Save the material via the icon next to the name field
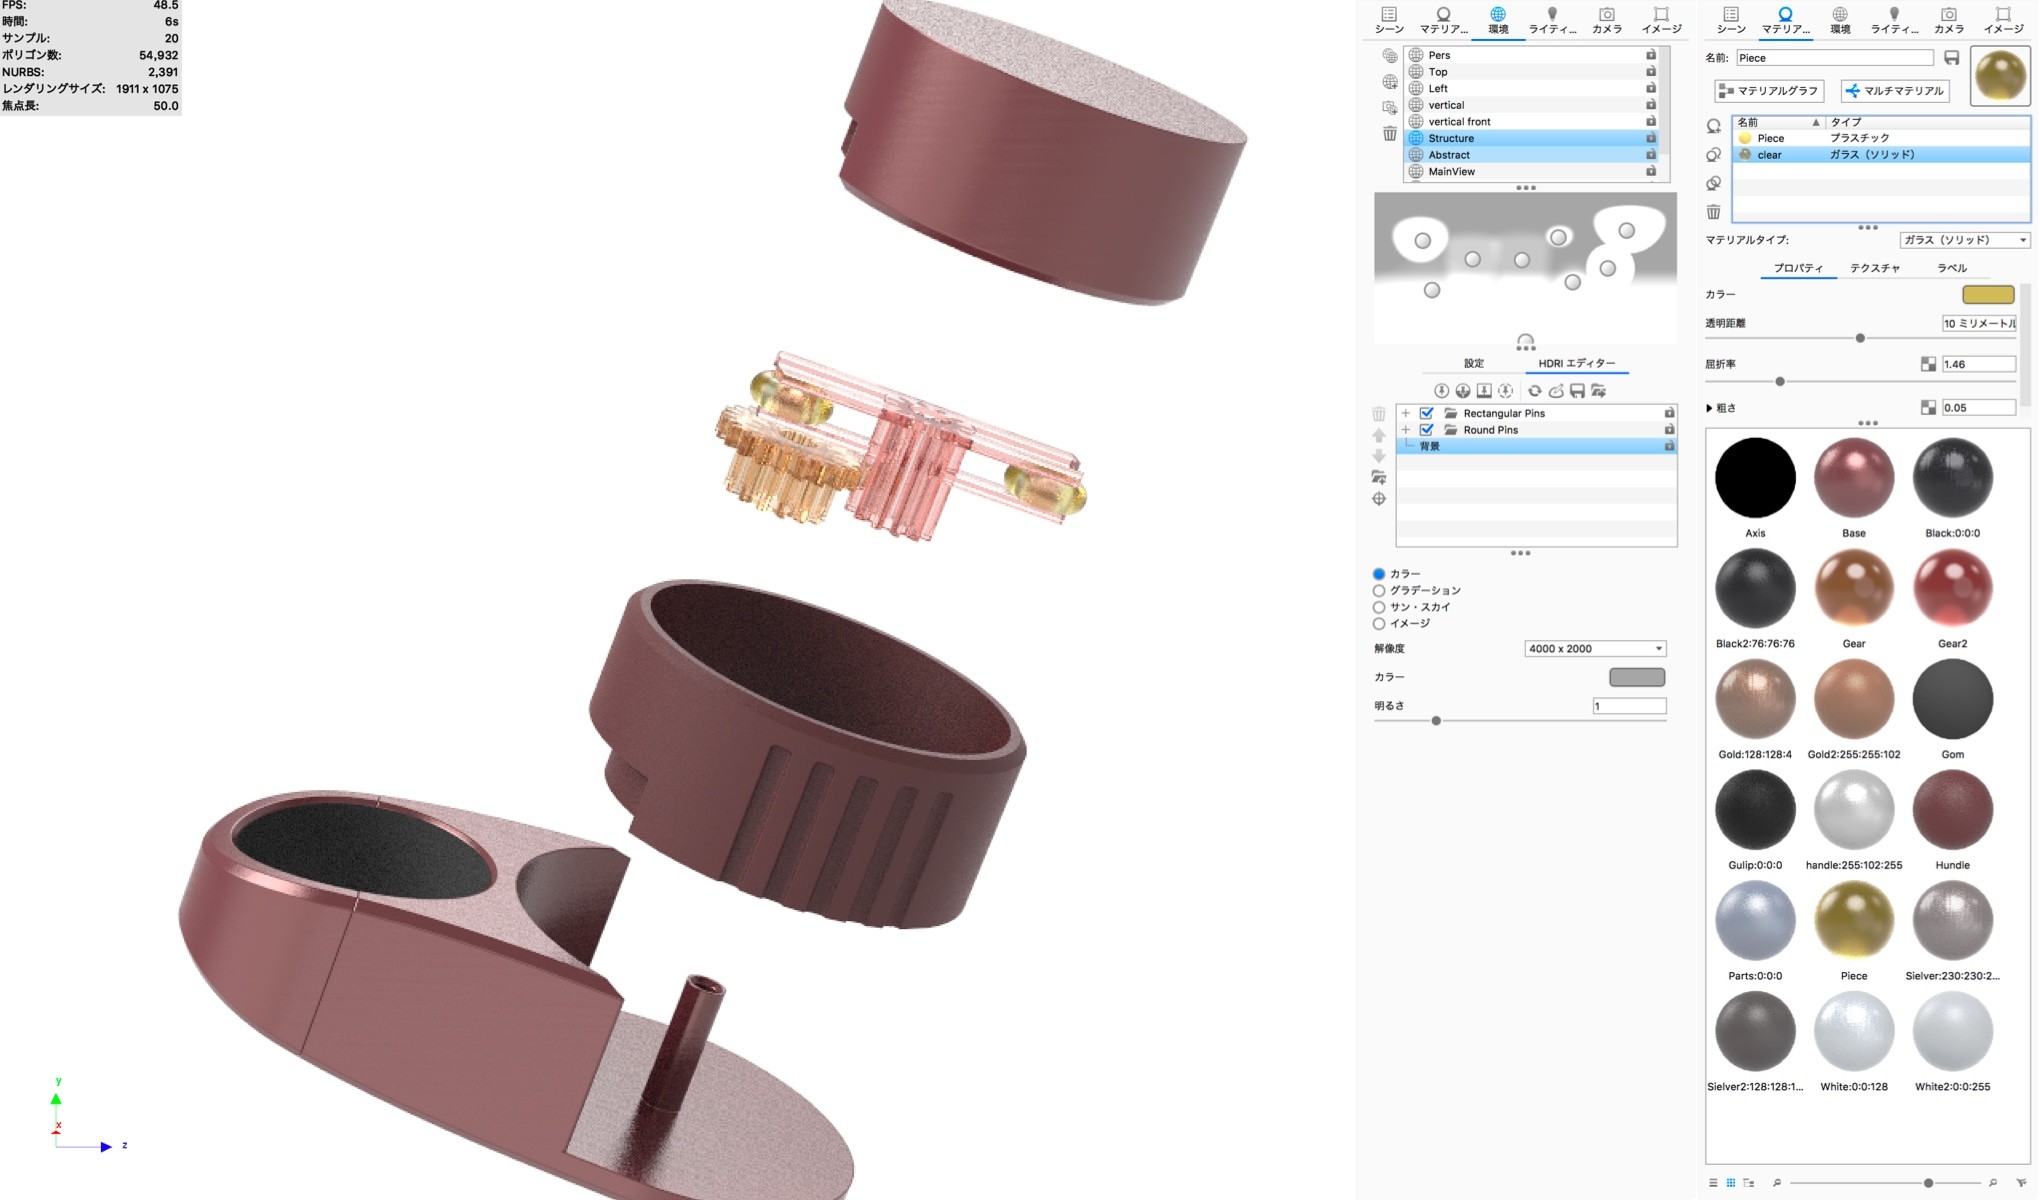The height and width of the screenshot is (1200, 2040). coord(1952,58)
